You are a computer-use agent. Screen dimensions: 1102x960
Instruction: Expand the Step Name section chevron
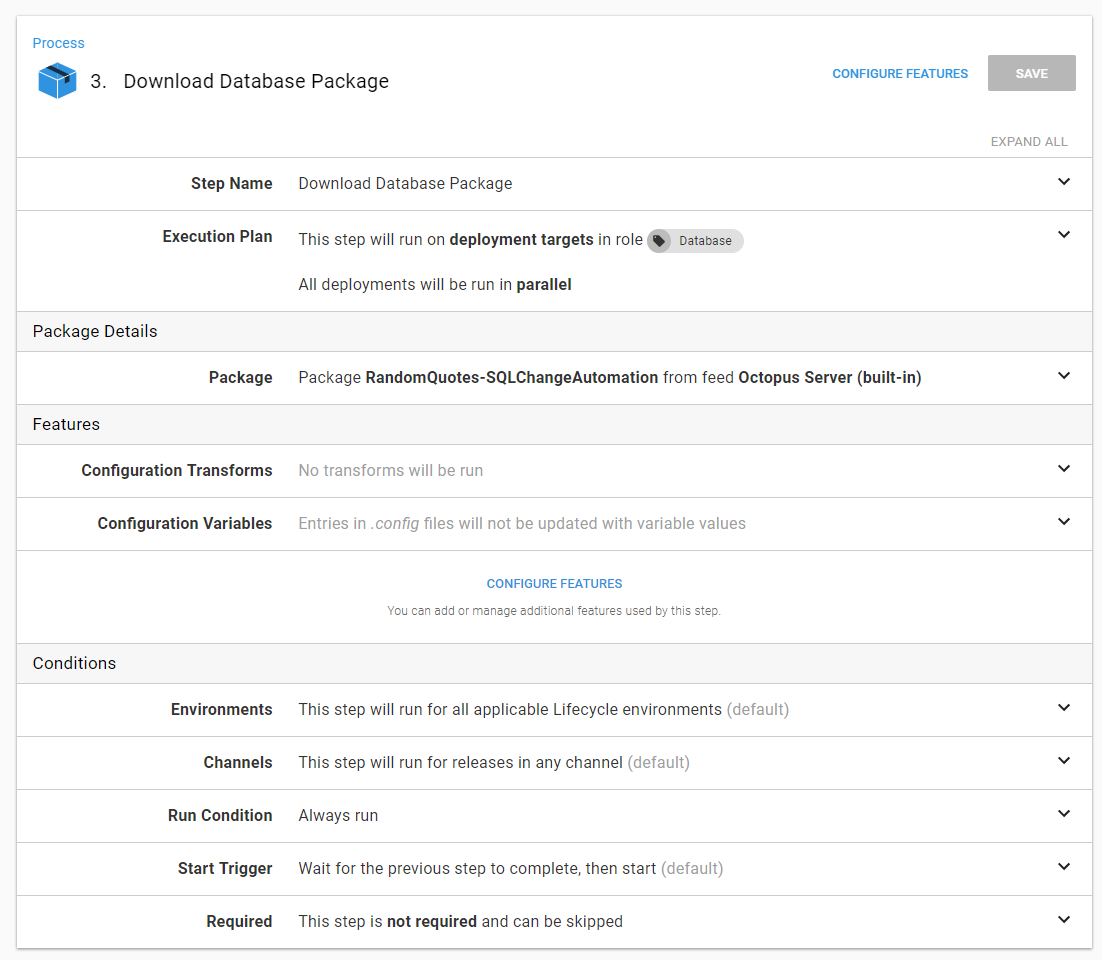coord(1063,182)
